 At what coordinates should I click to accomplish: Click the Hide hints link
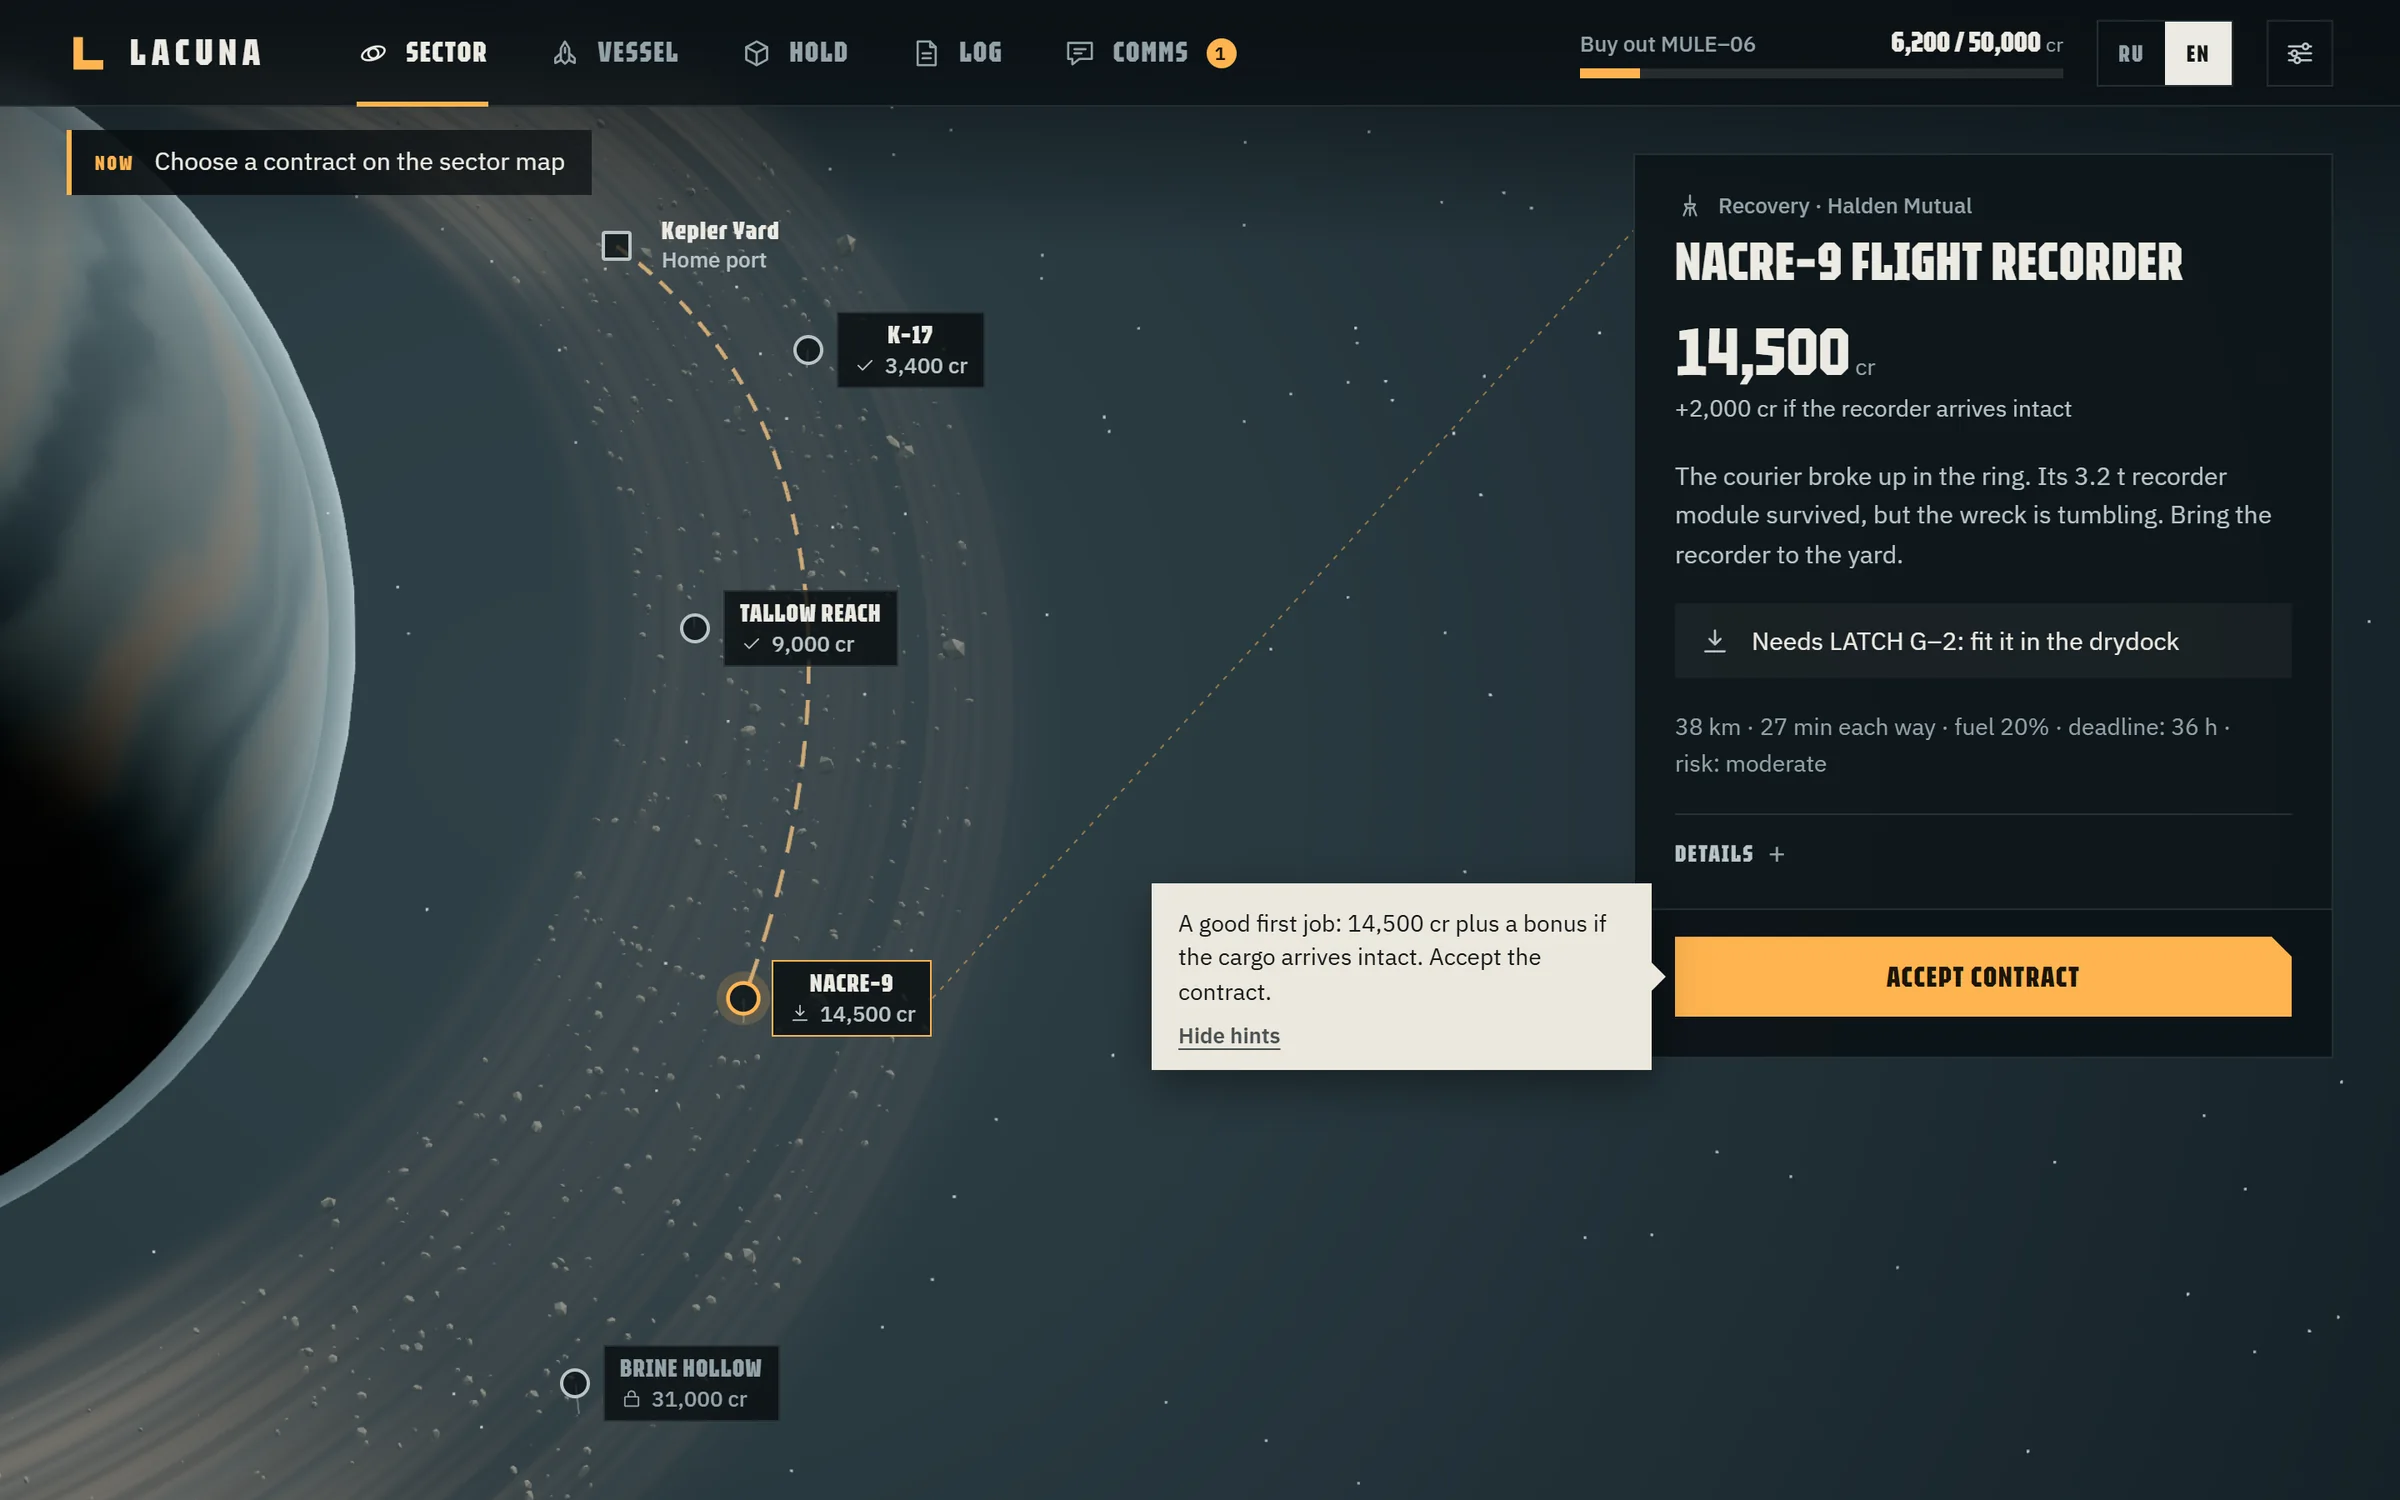tap(1229, 1036)
